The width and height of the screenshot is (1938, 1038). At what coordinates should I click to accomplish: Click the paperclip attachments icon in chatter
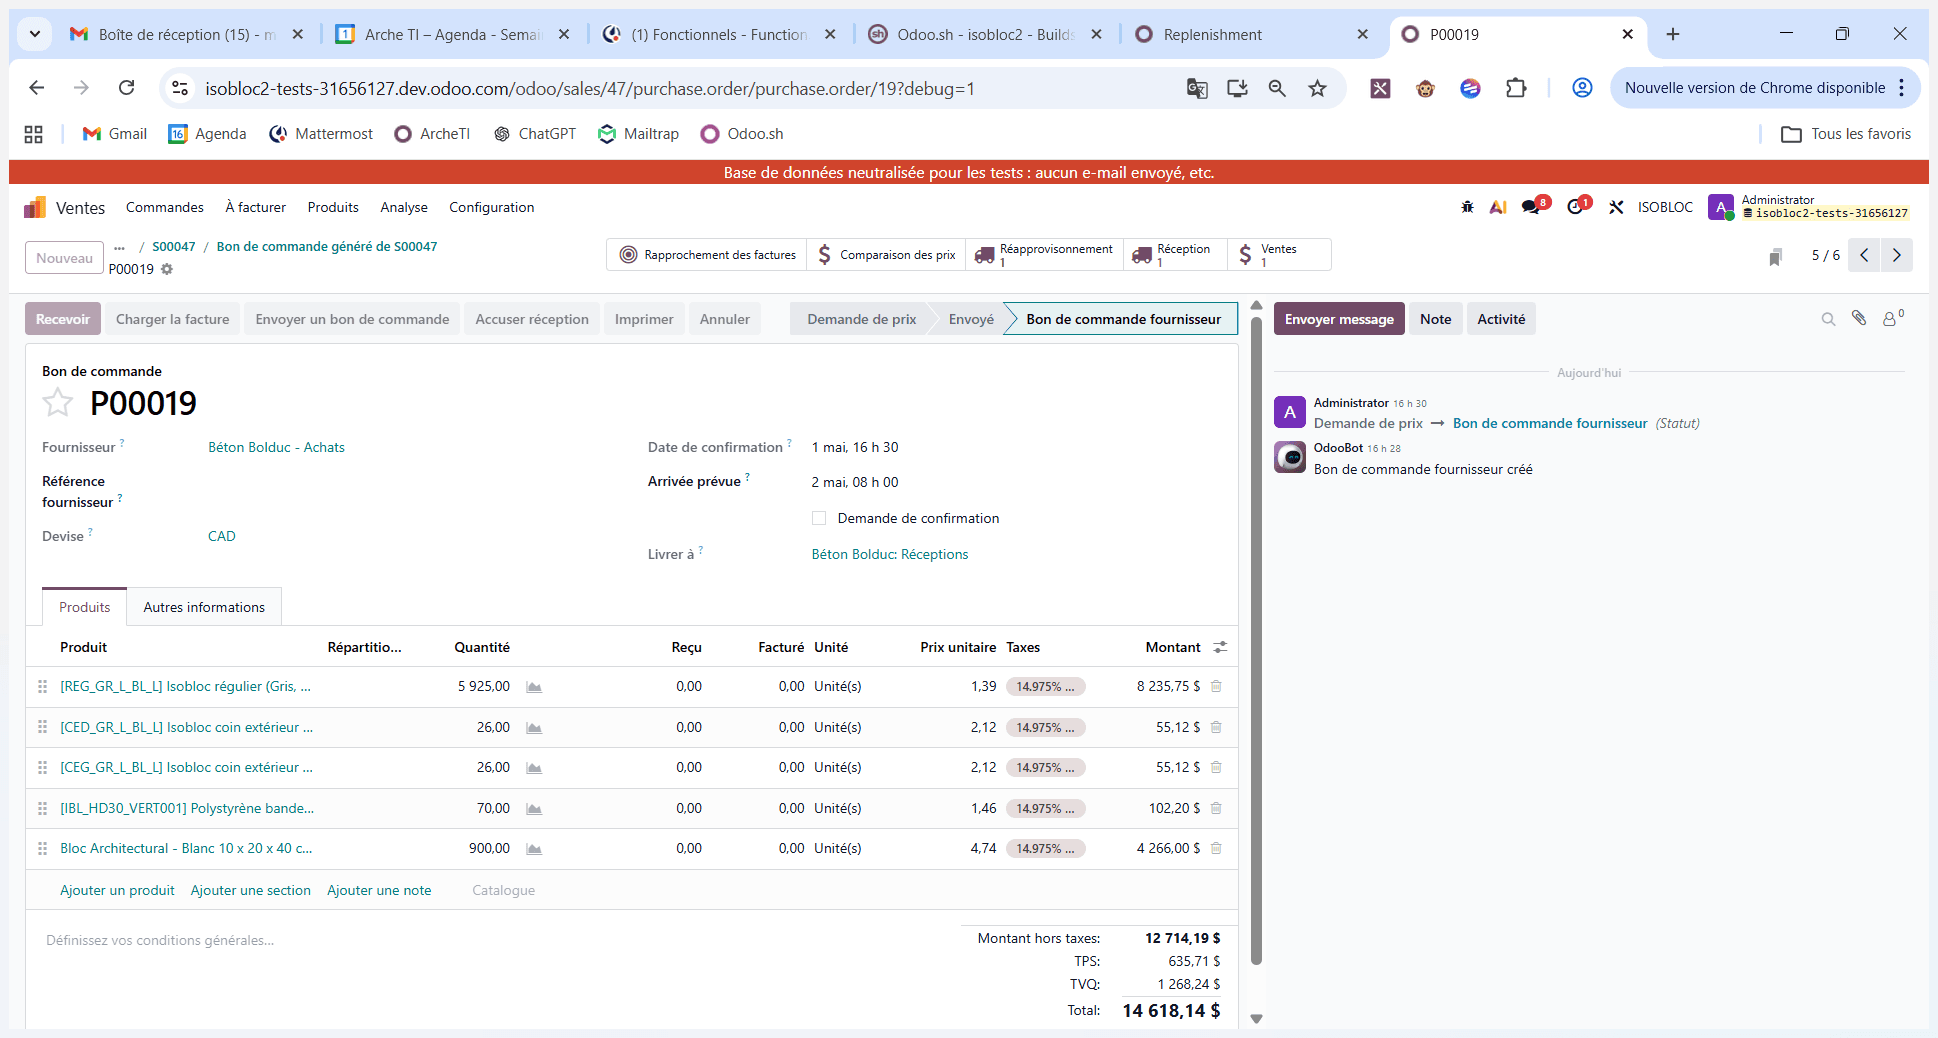click(1859, 318)
